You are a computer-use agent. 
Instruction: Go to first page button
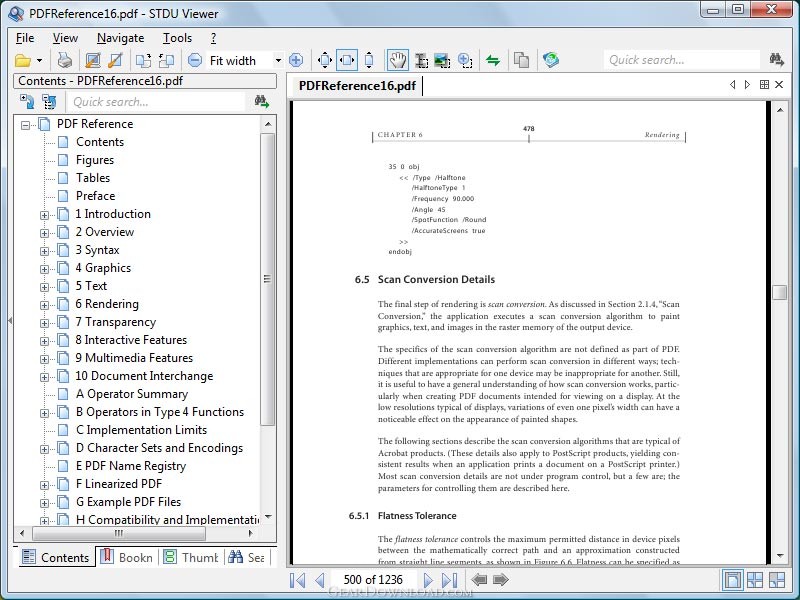pos(297,580)
